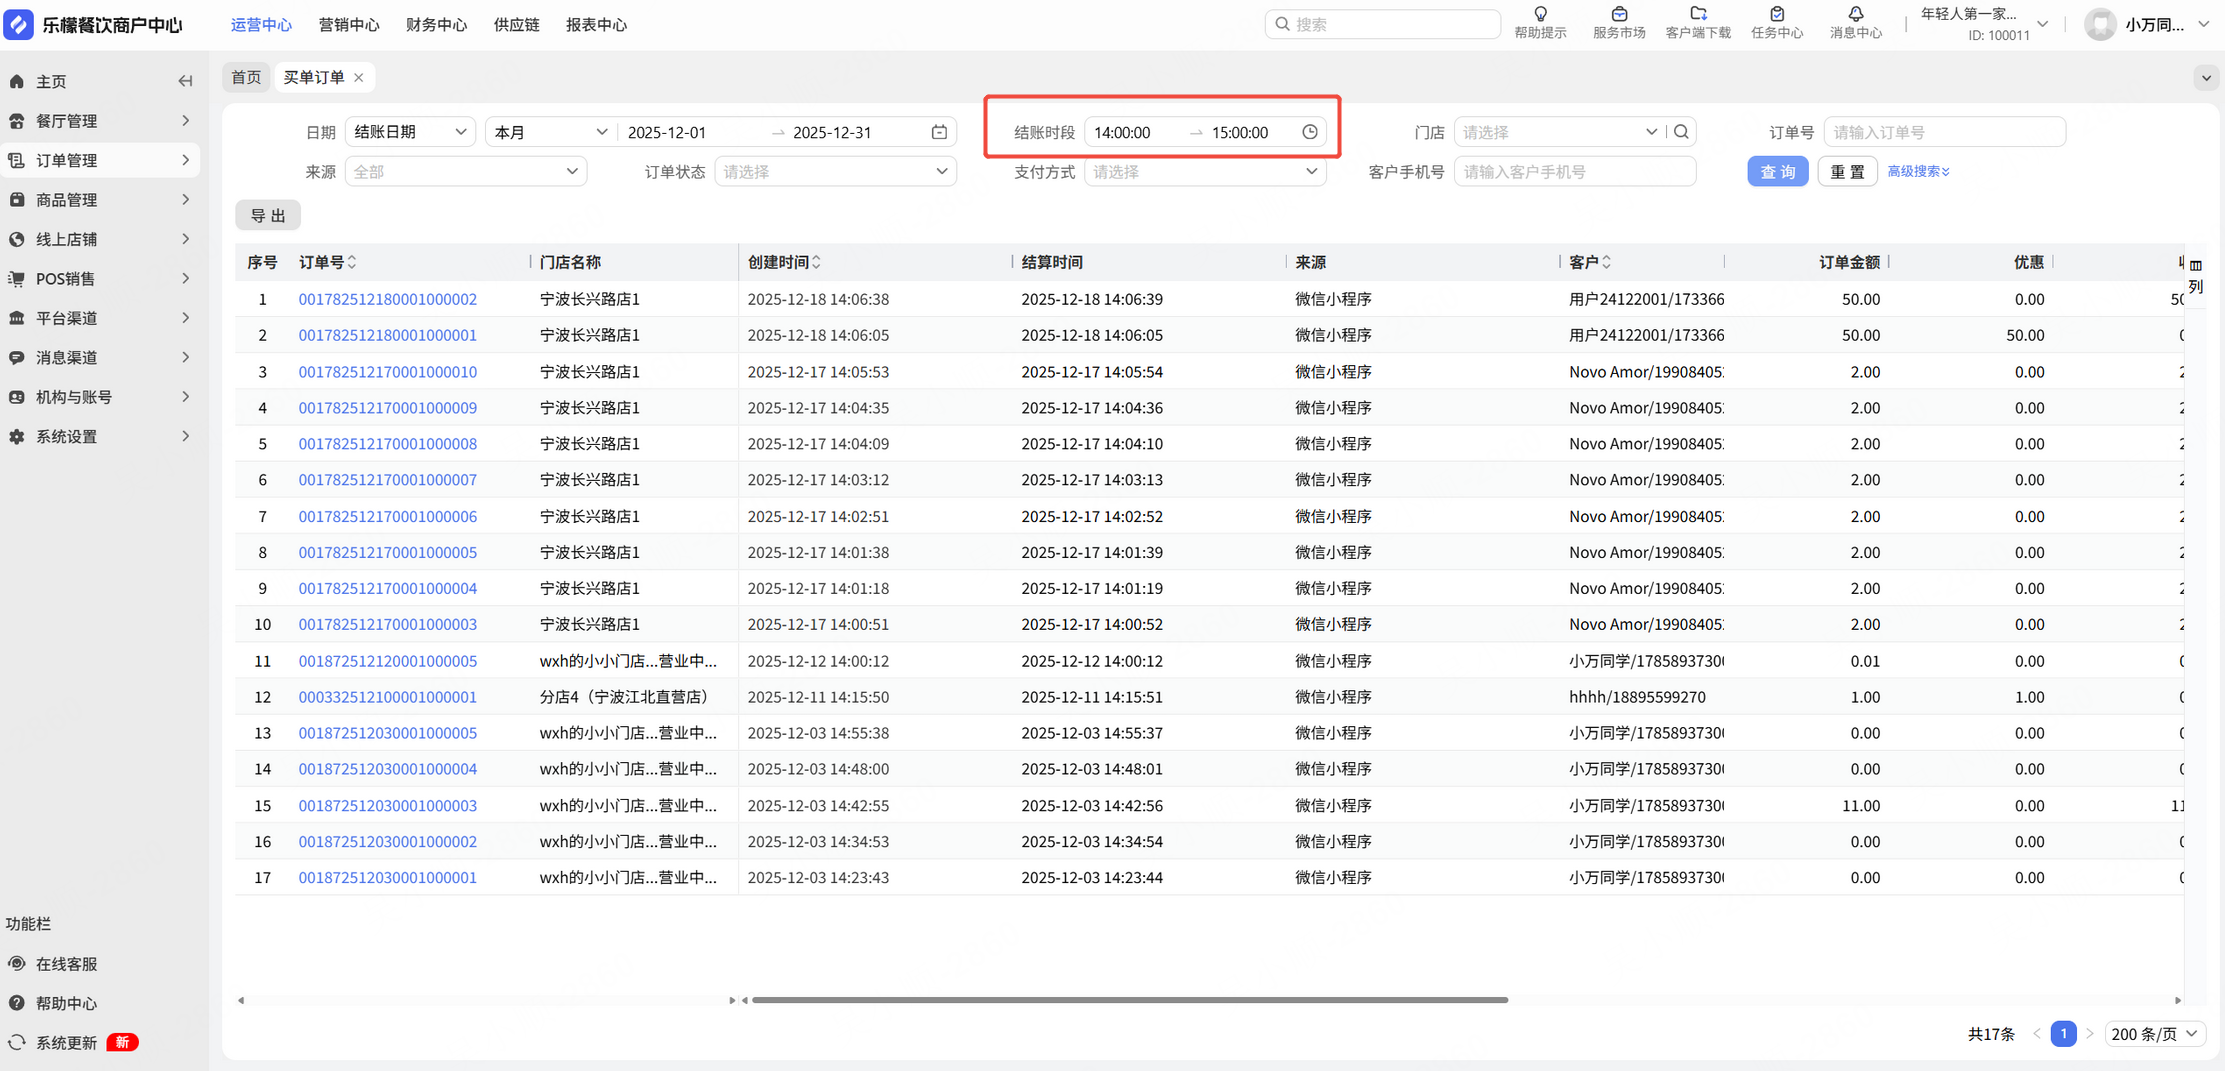2225x1071 pixels.
Task: Open the 消息中心 bell icon
Action: pyautogui.click(x=1855, y=15)
